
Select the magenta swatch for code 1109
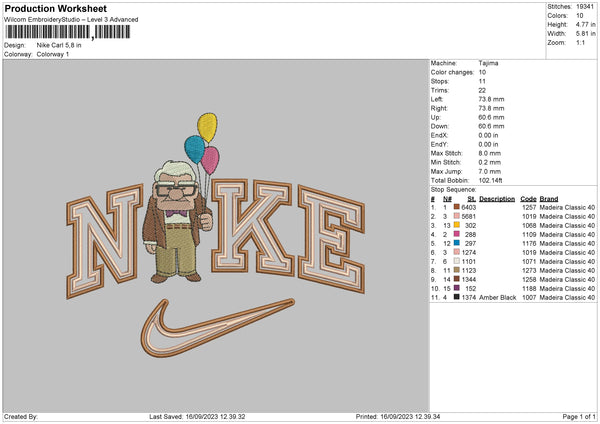(457, 234)
